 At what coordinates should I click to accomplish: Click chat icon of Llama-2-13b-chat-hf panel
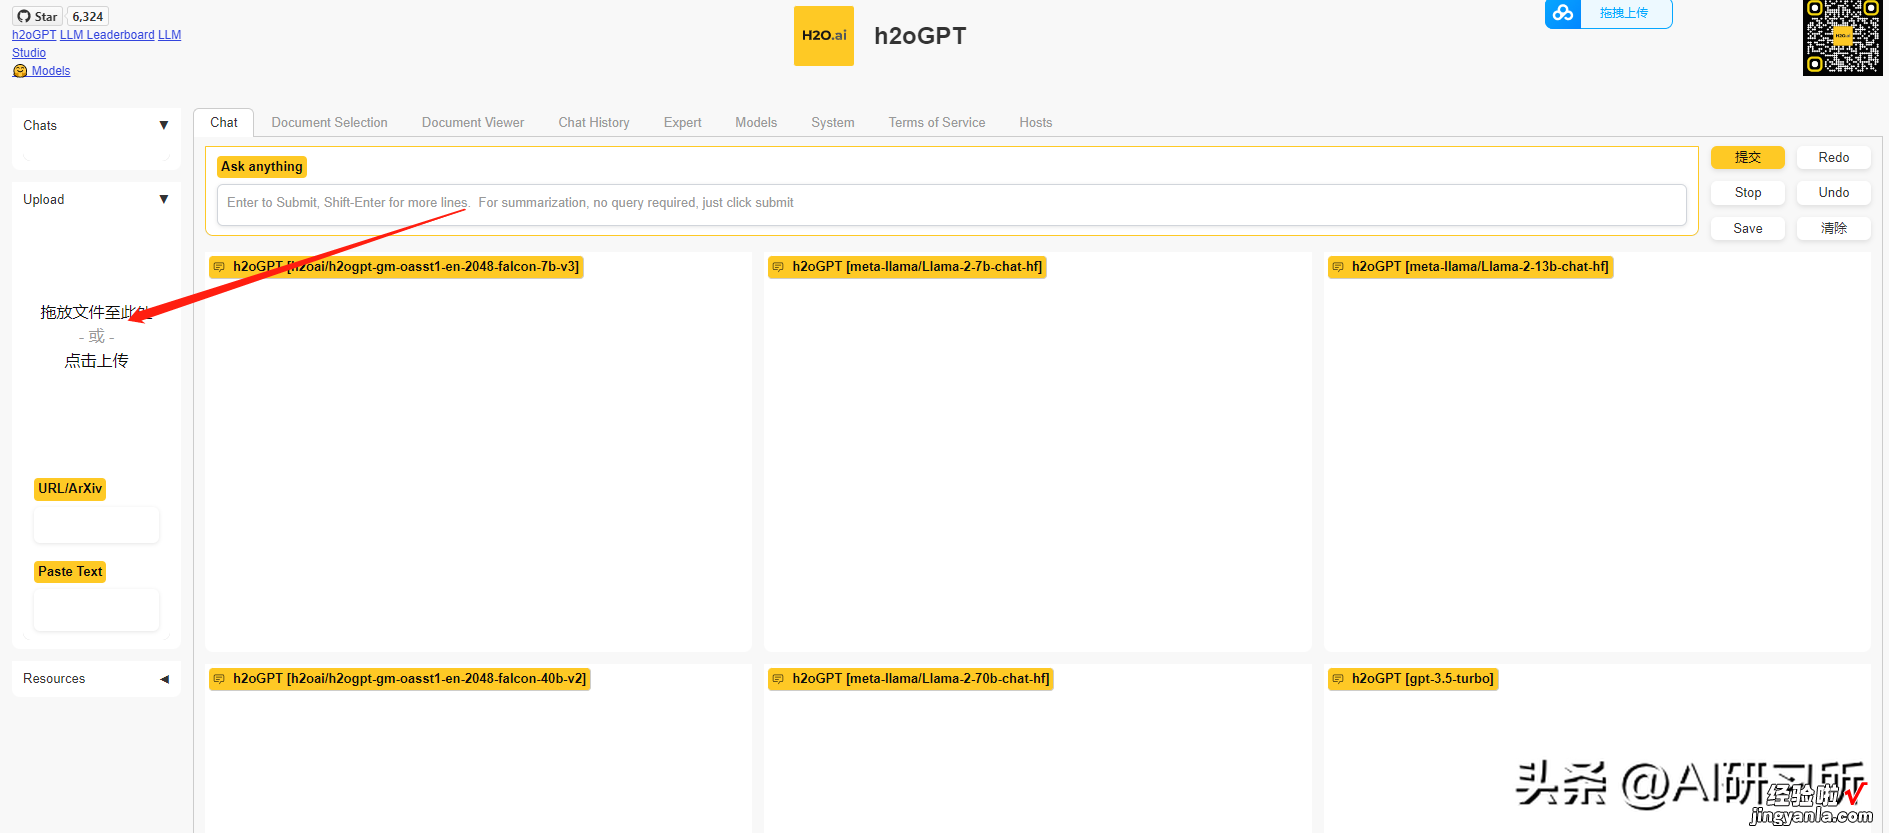(x=1338, y=267)
